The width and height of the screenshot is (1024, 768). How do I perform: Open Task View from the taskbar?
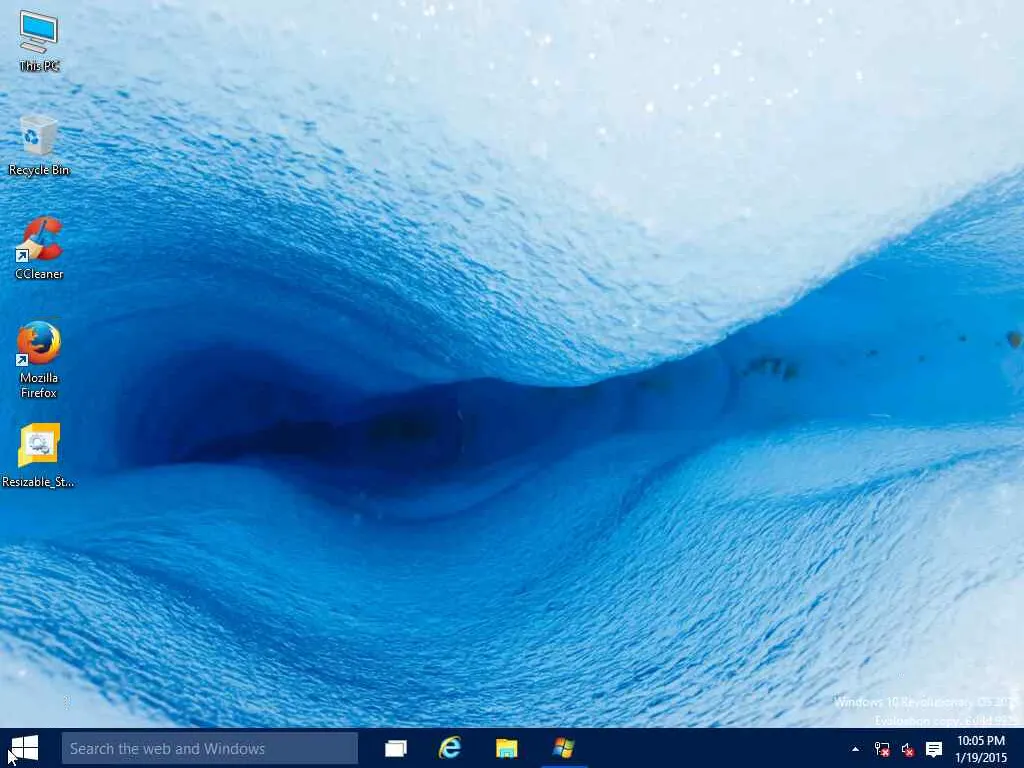[x=396, y=748]
